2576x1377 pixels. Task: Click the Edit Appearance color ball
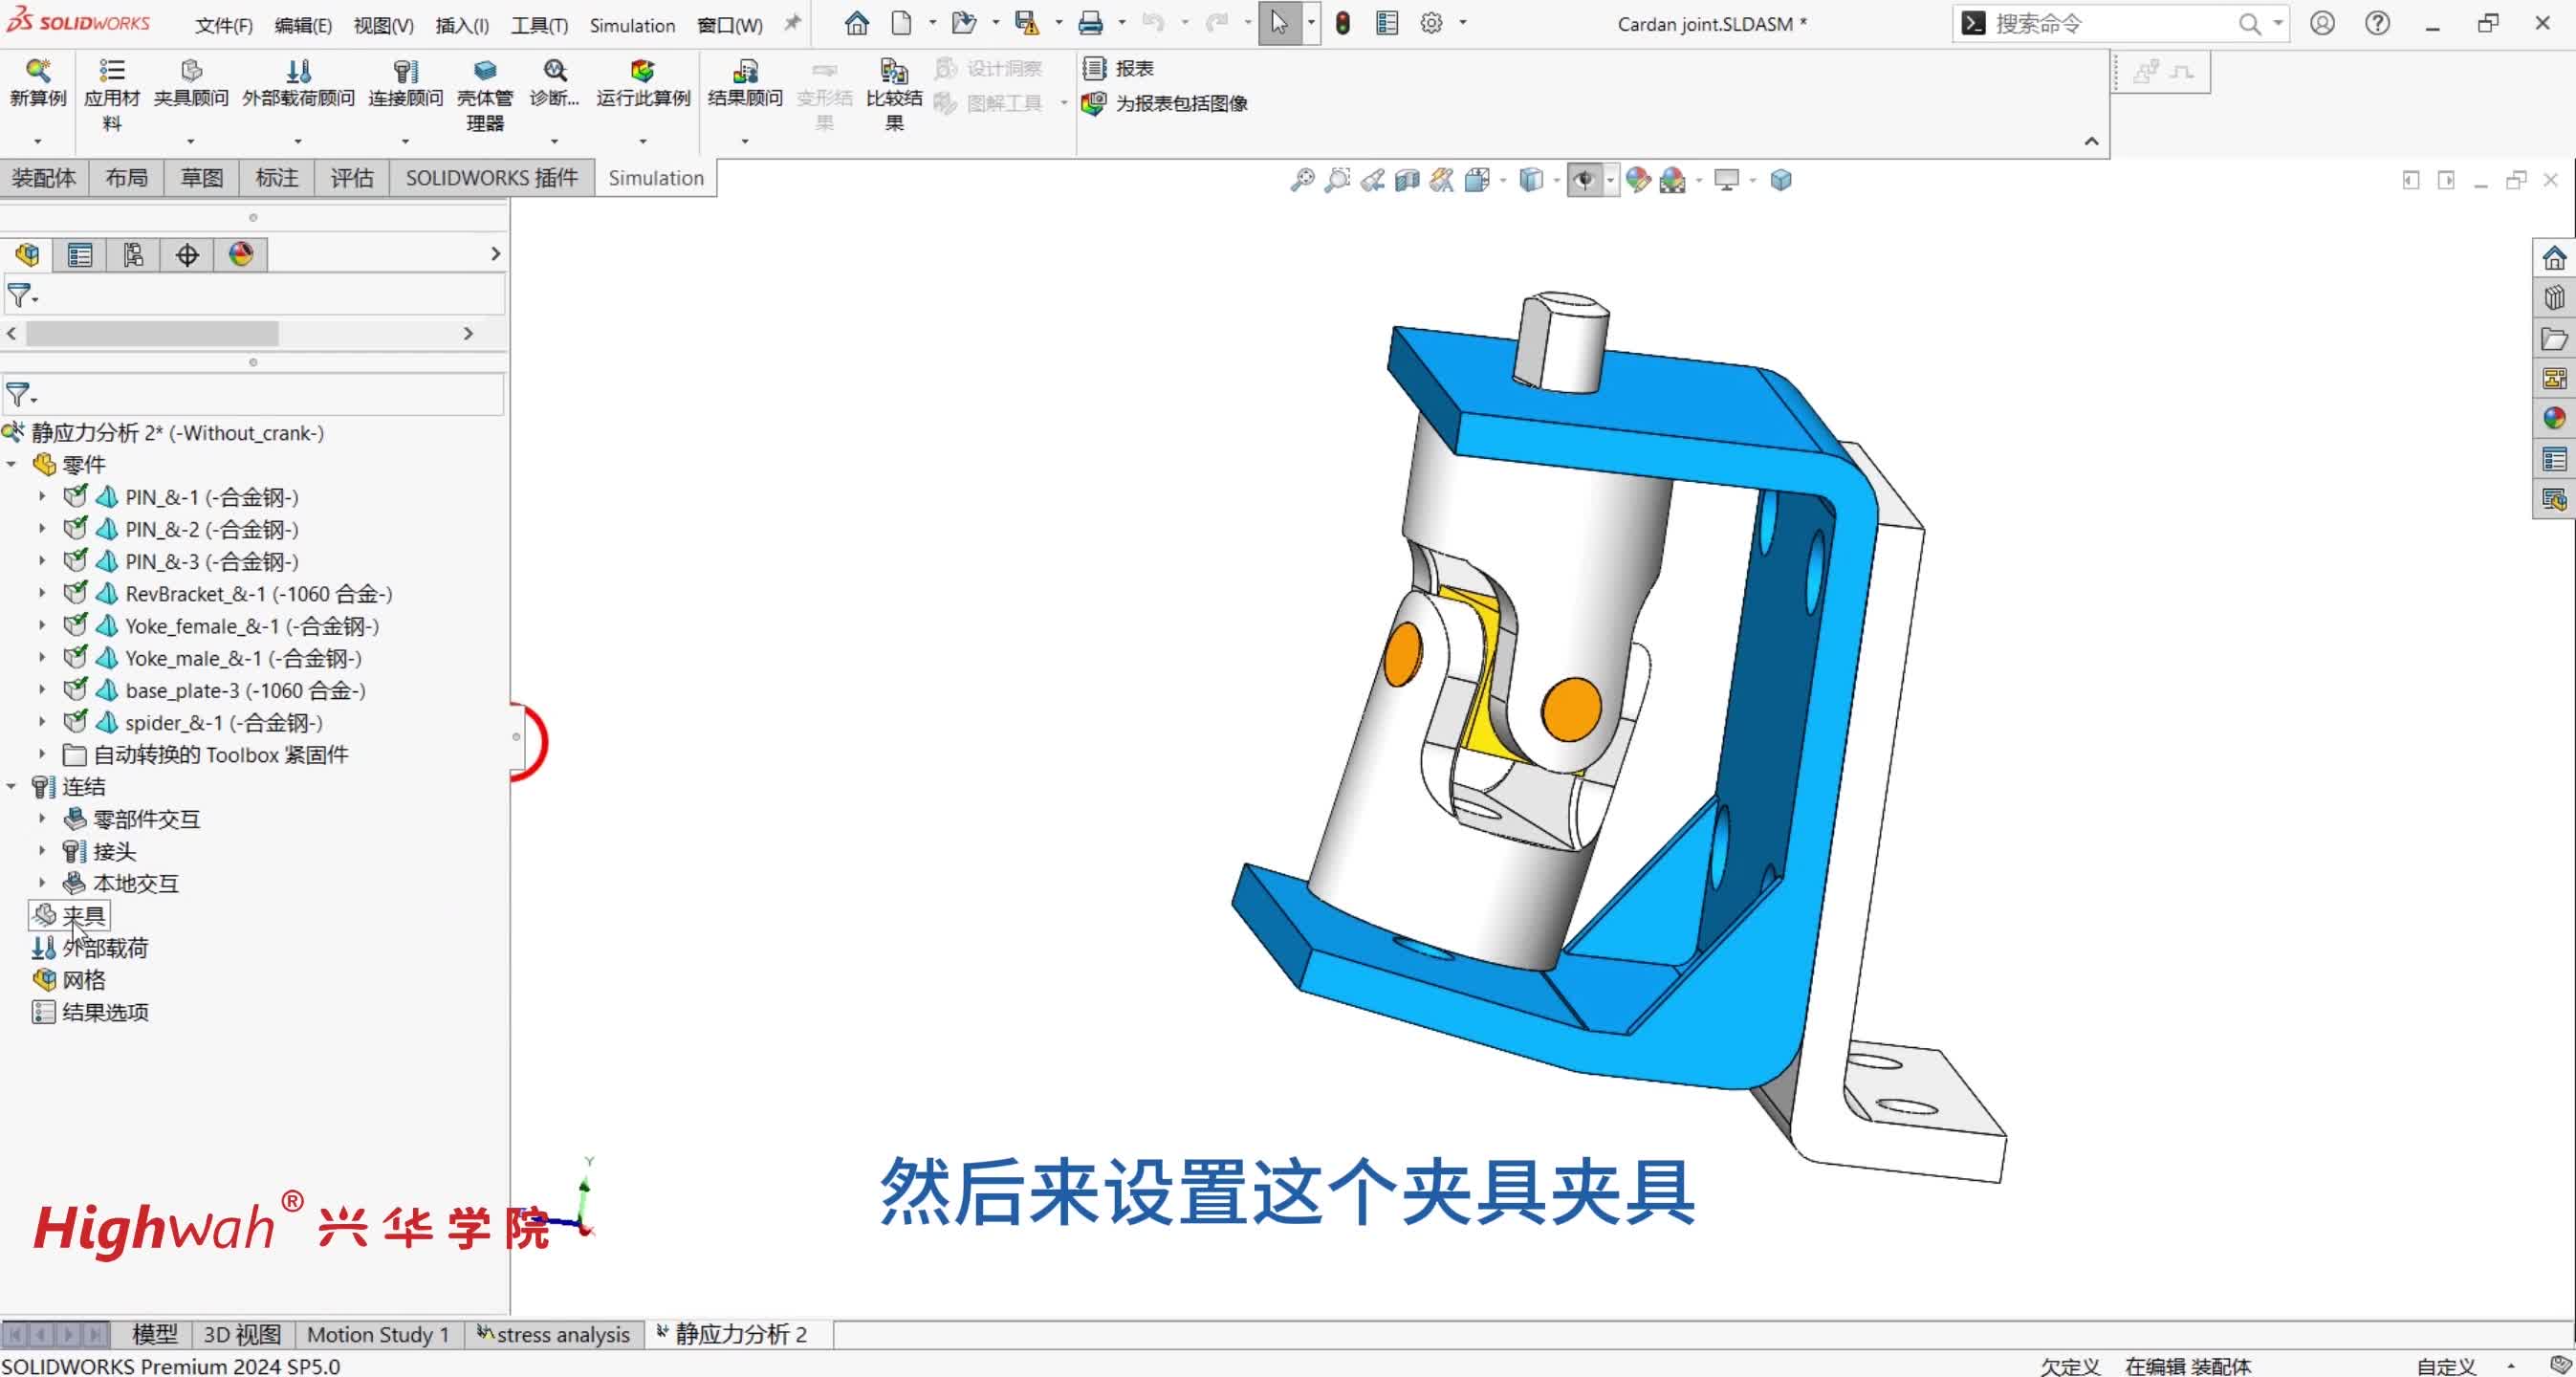(1637, 180)
